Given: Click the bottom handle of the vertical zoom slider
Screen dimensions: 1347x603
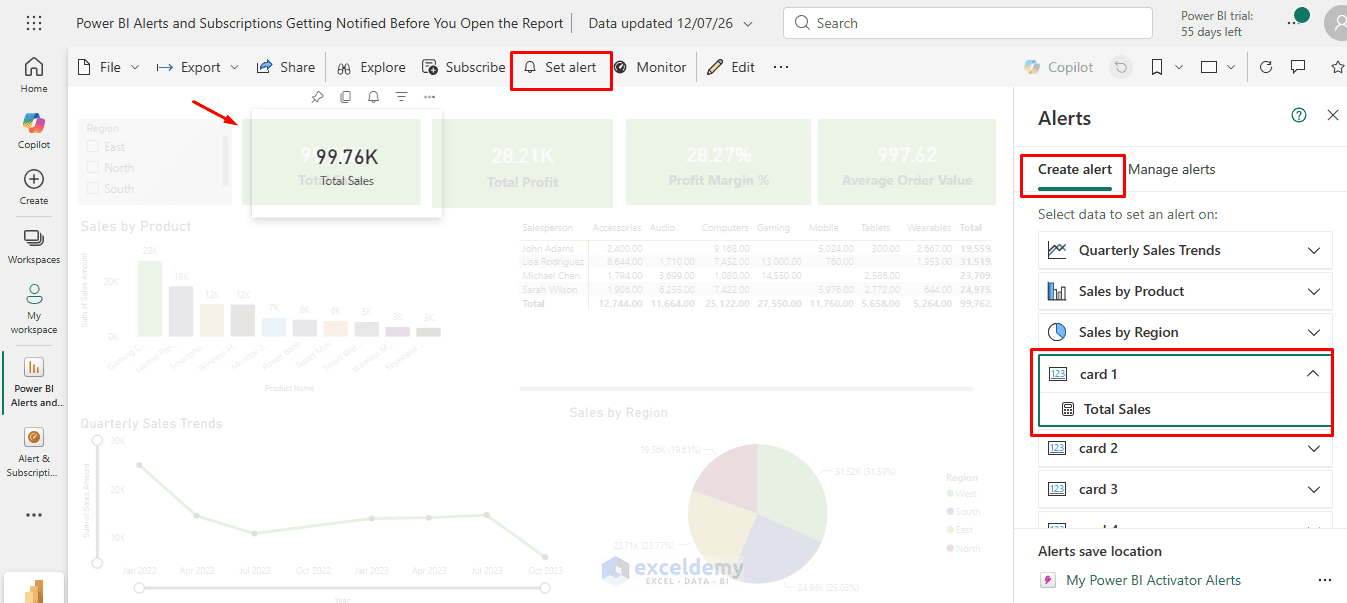Looking at the screenshot, I should point(97,565).
